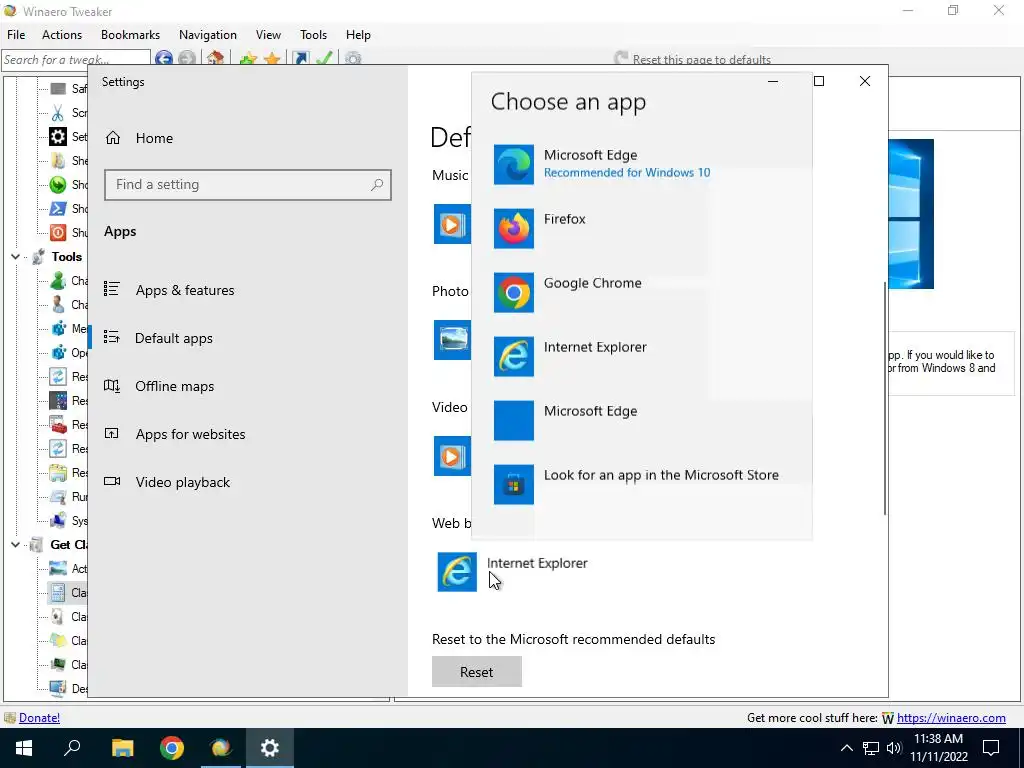Open the Donate! link
1024x768 pixels.
(x=39, y=718)
